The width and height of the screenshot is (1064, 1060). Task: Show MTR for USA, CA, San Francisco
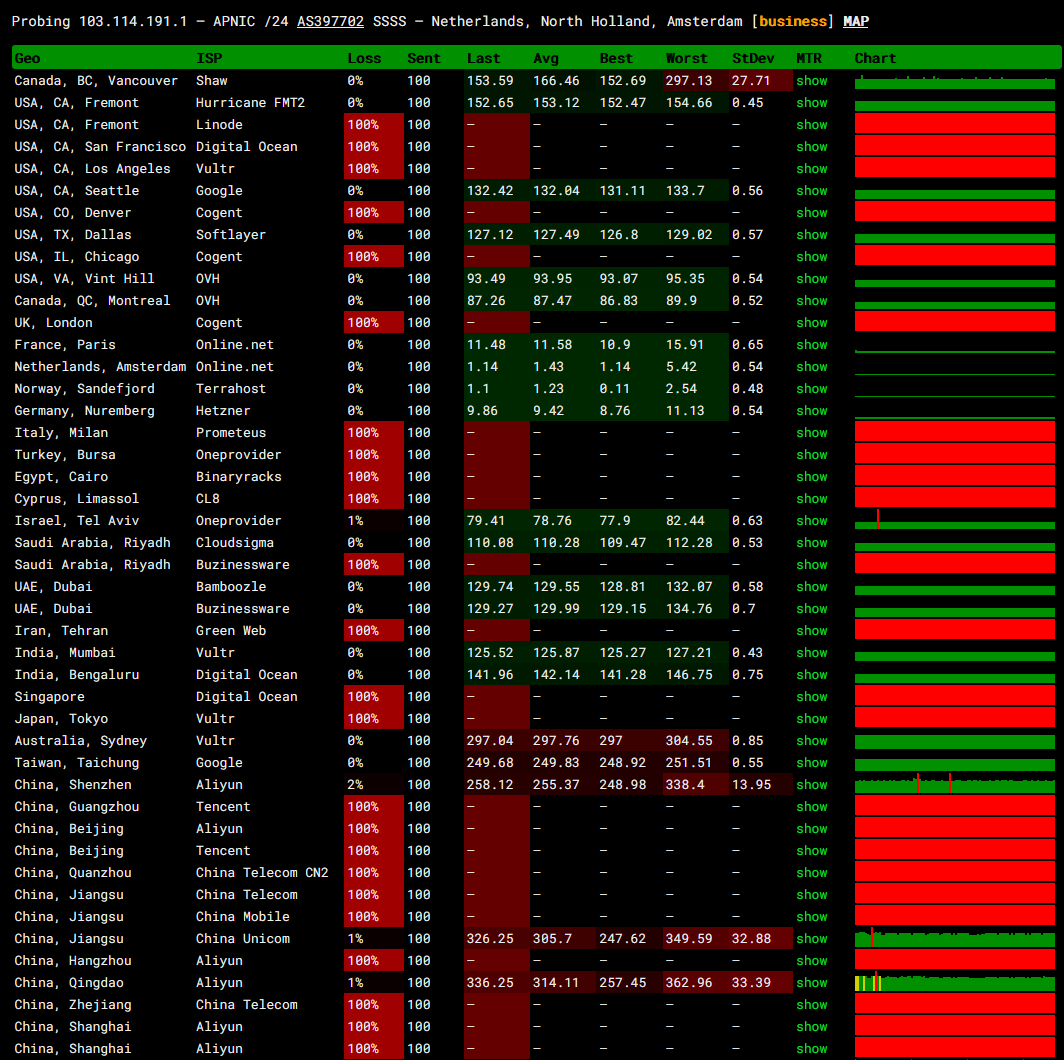[x=812, y=147]
